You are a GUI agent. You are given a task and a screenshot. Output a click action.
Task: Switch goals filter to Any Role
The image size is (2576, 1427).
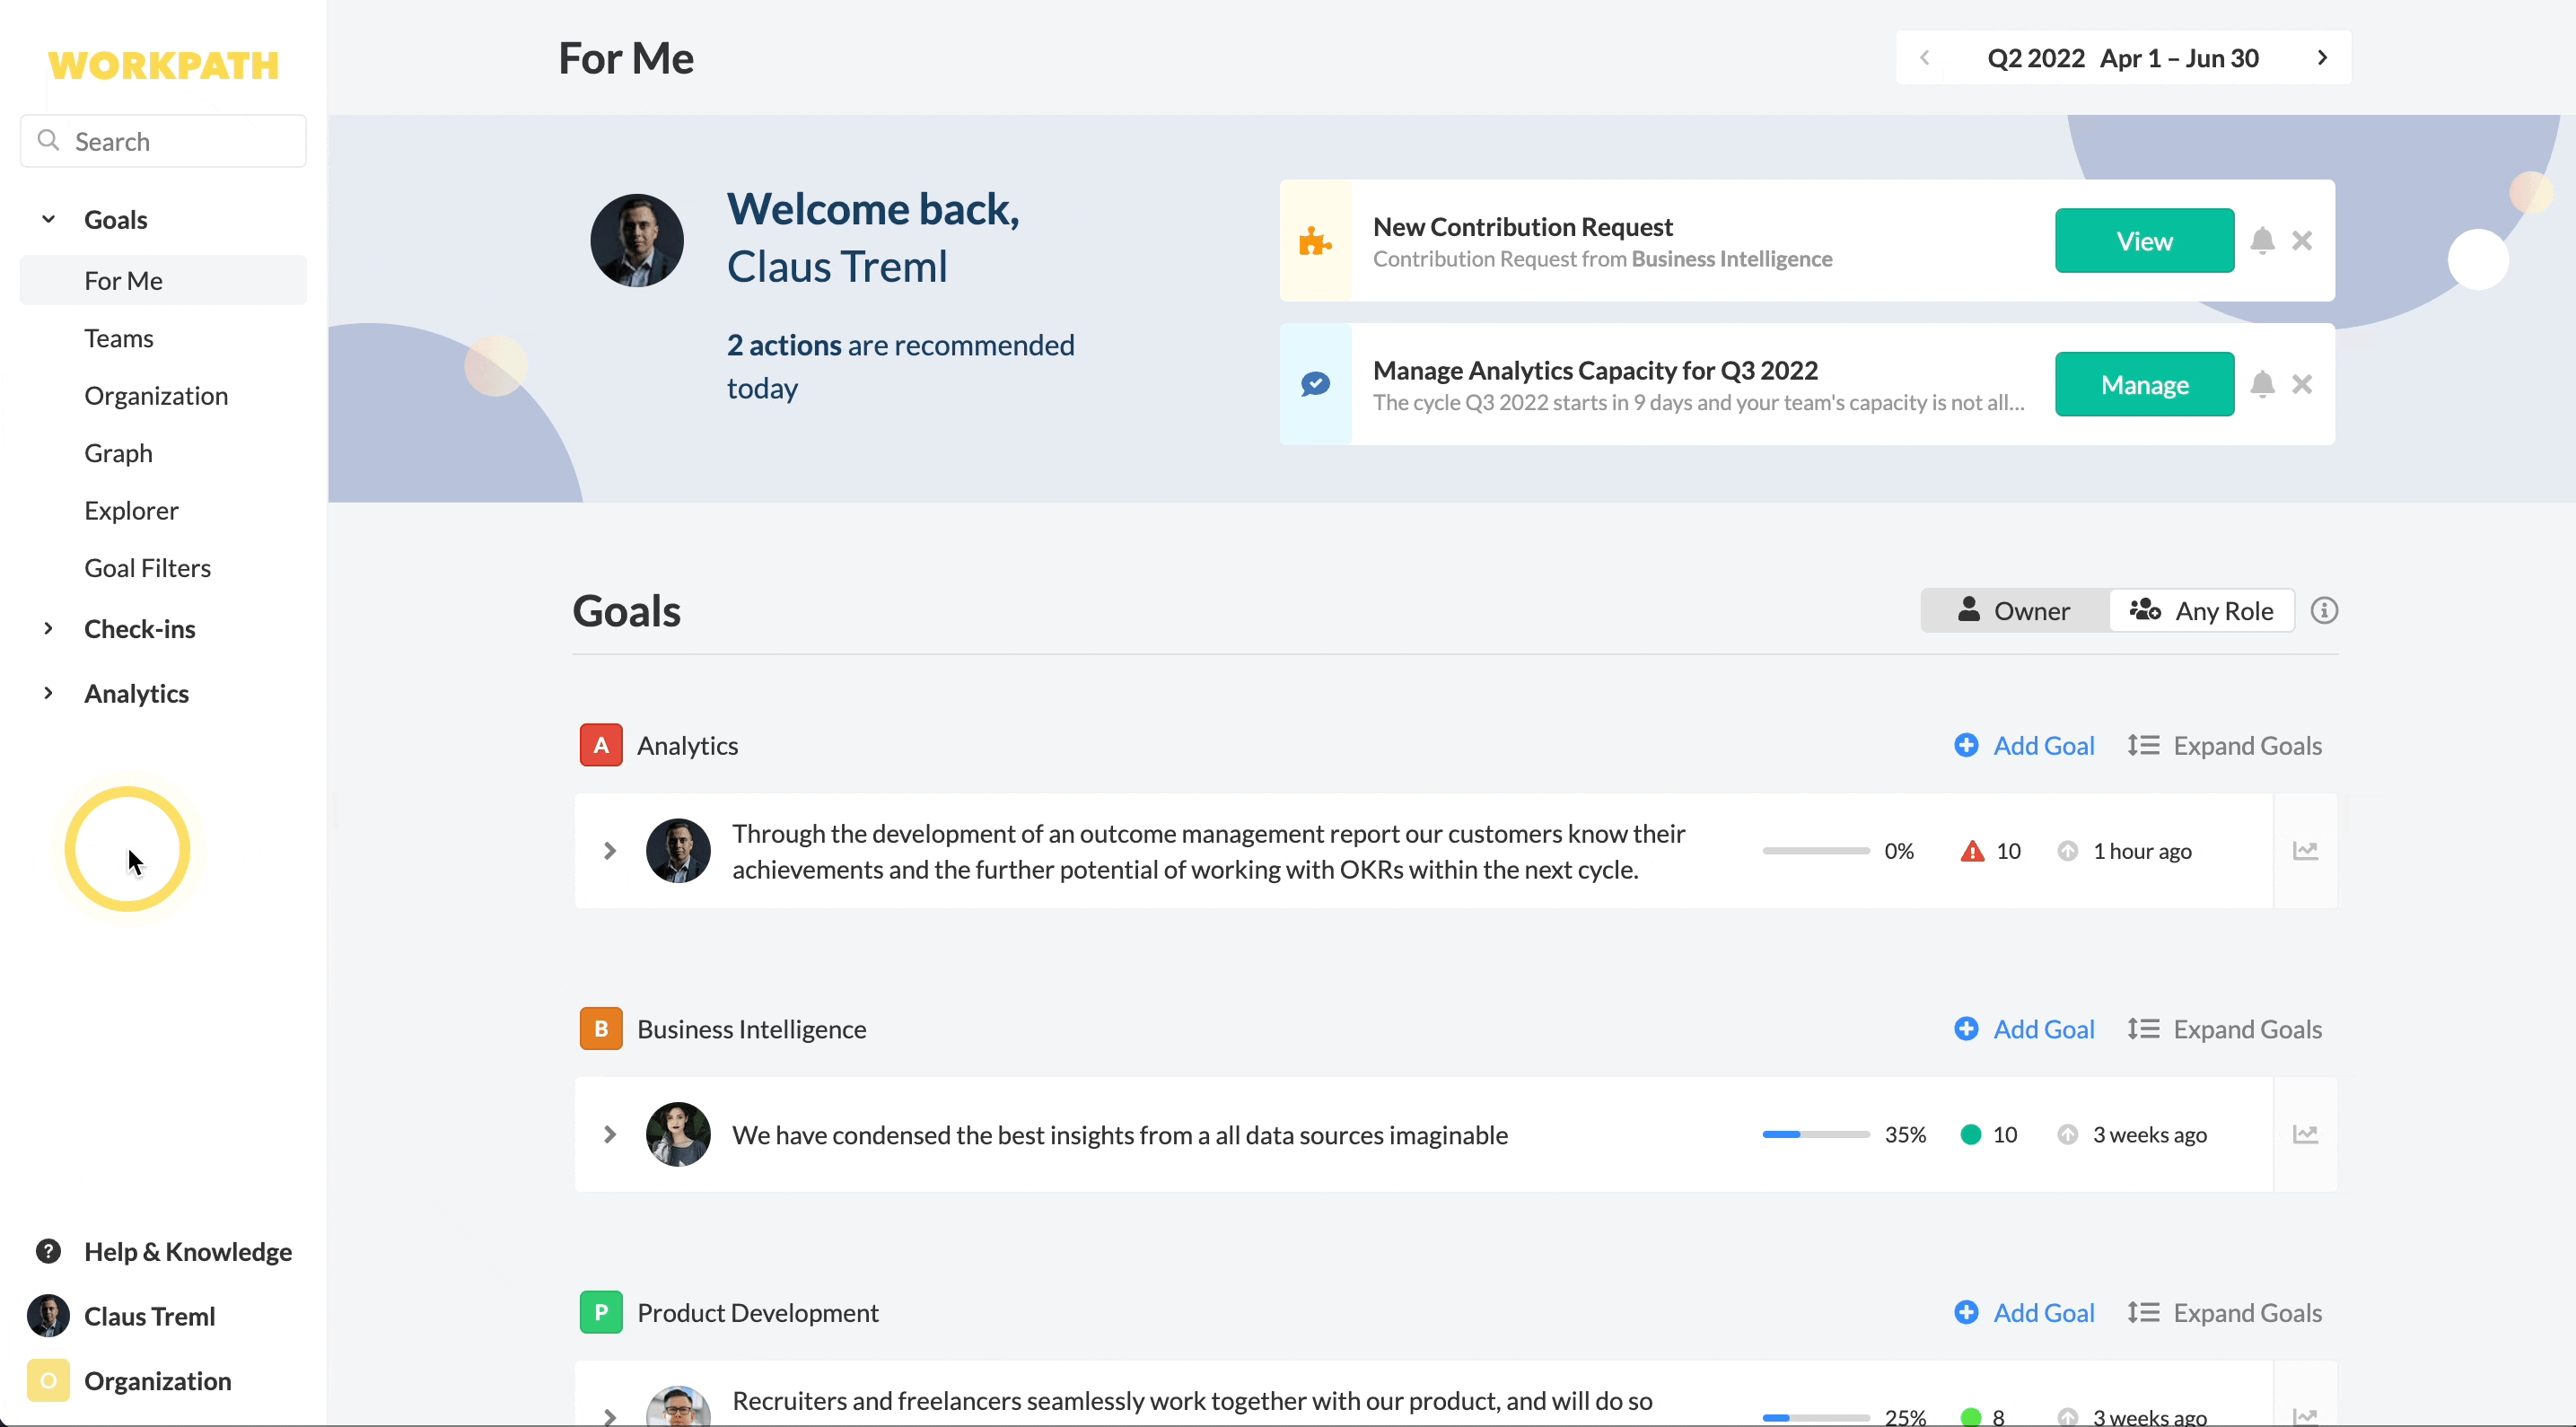2201,610
